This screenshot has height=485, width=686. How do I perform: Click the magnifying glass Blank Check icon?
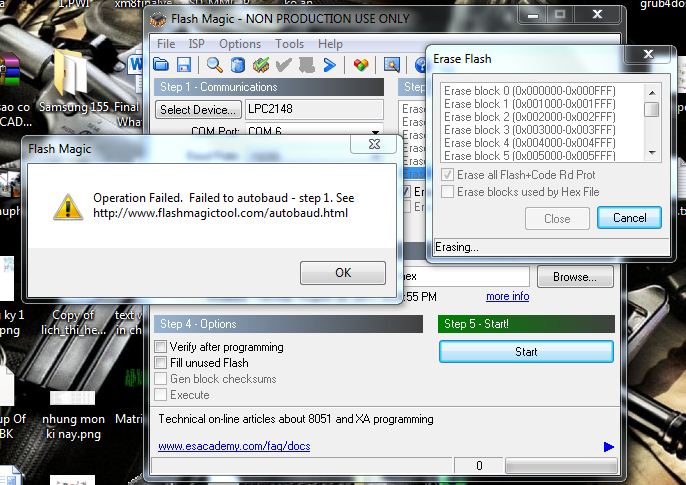(214, 65)
